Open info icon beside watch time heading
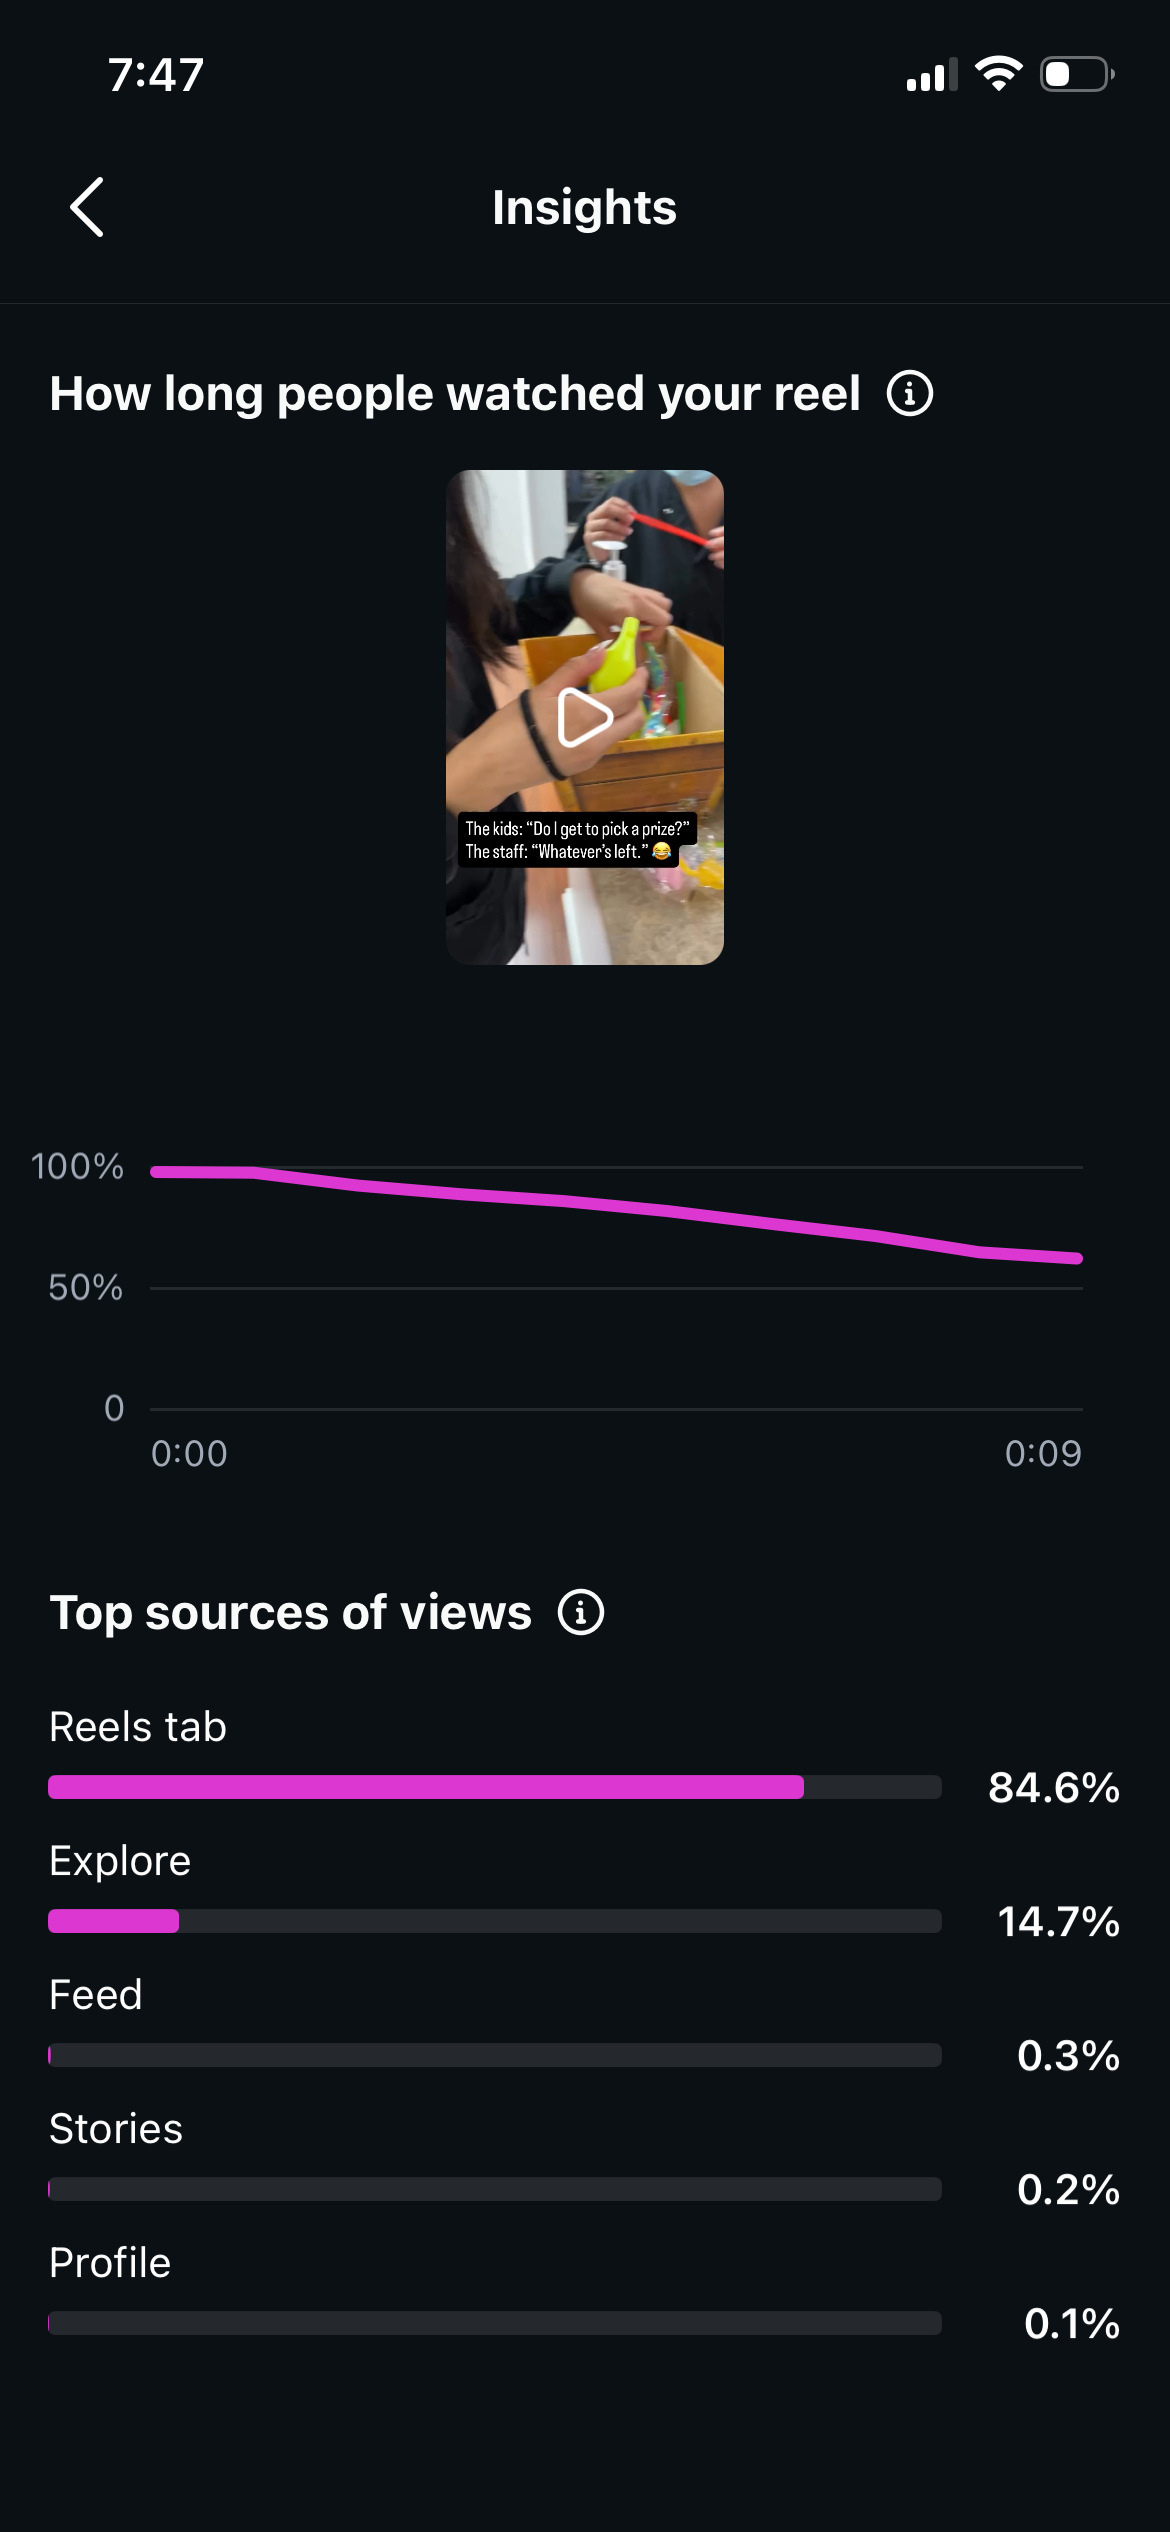The height and width of the screenshot is (2532, 1170). (x=910, y=393)
